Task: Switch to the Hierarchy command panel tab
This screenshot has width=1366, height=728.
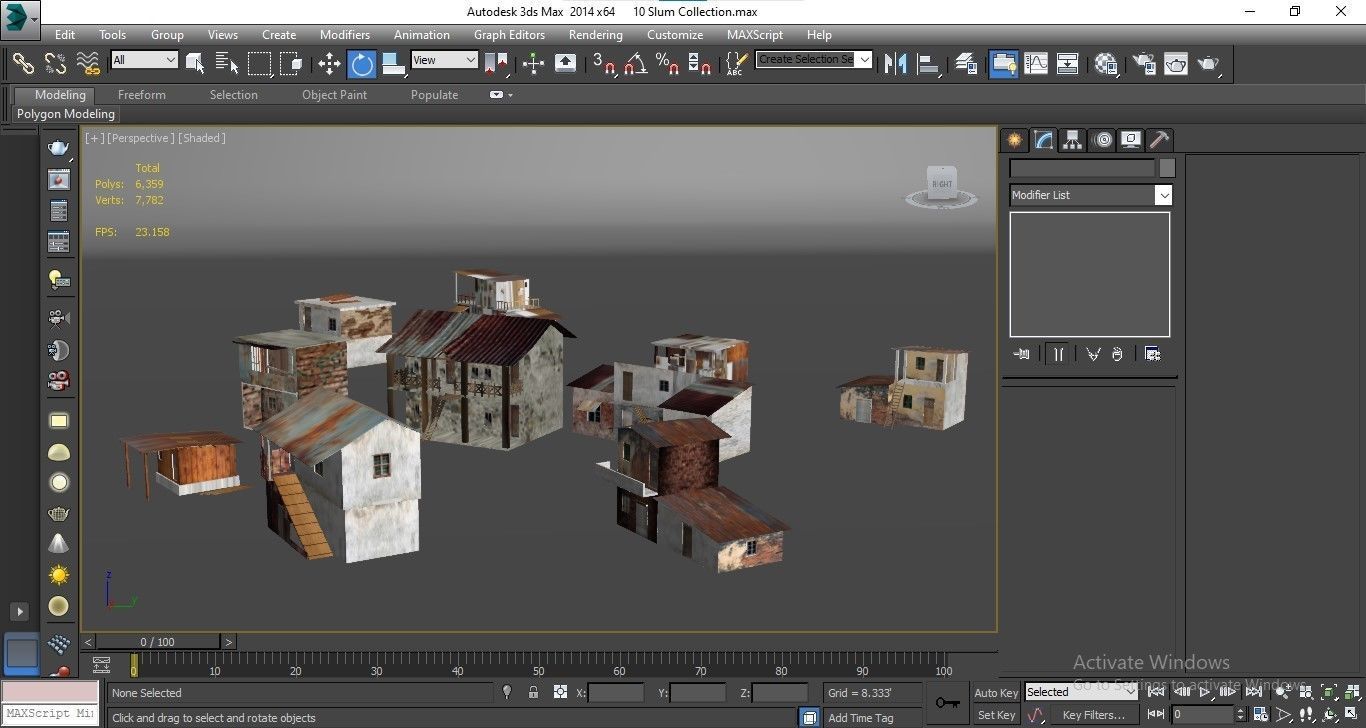Action: coord(1073,140)
